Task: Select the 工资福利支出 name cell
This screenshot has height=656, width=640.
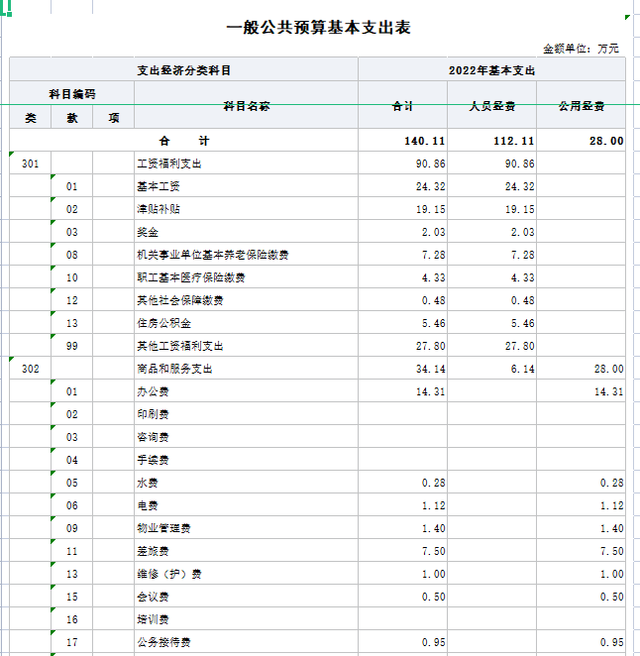Action: pyautogui.click(x=168, y=163)
